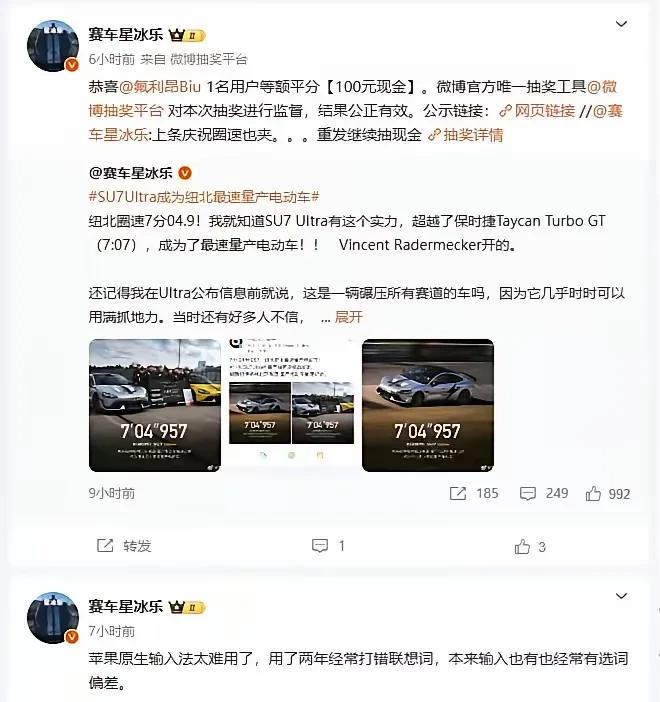Image resolution: width=660 pixels, height=702 pixels.
Task: Open the 抽奖详情 lottery details link
Action: pos(466,135)
